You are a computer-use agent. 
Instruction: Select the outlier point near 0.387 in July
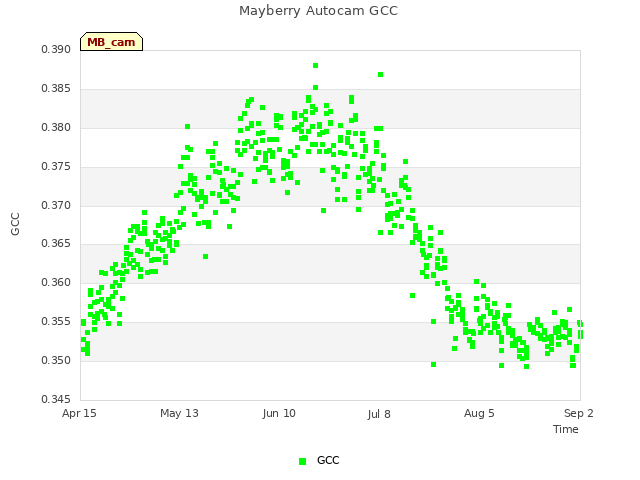click(x=380, y=75)
